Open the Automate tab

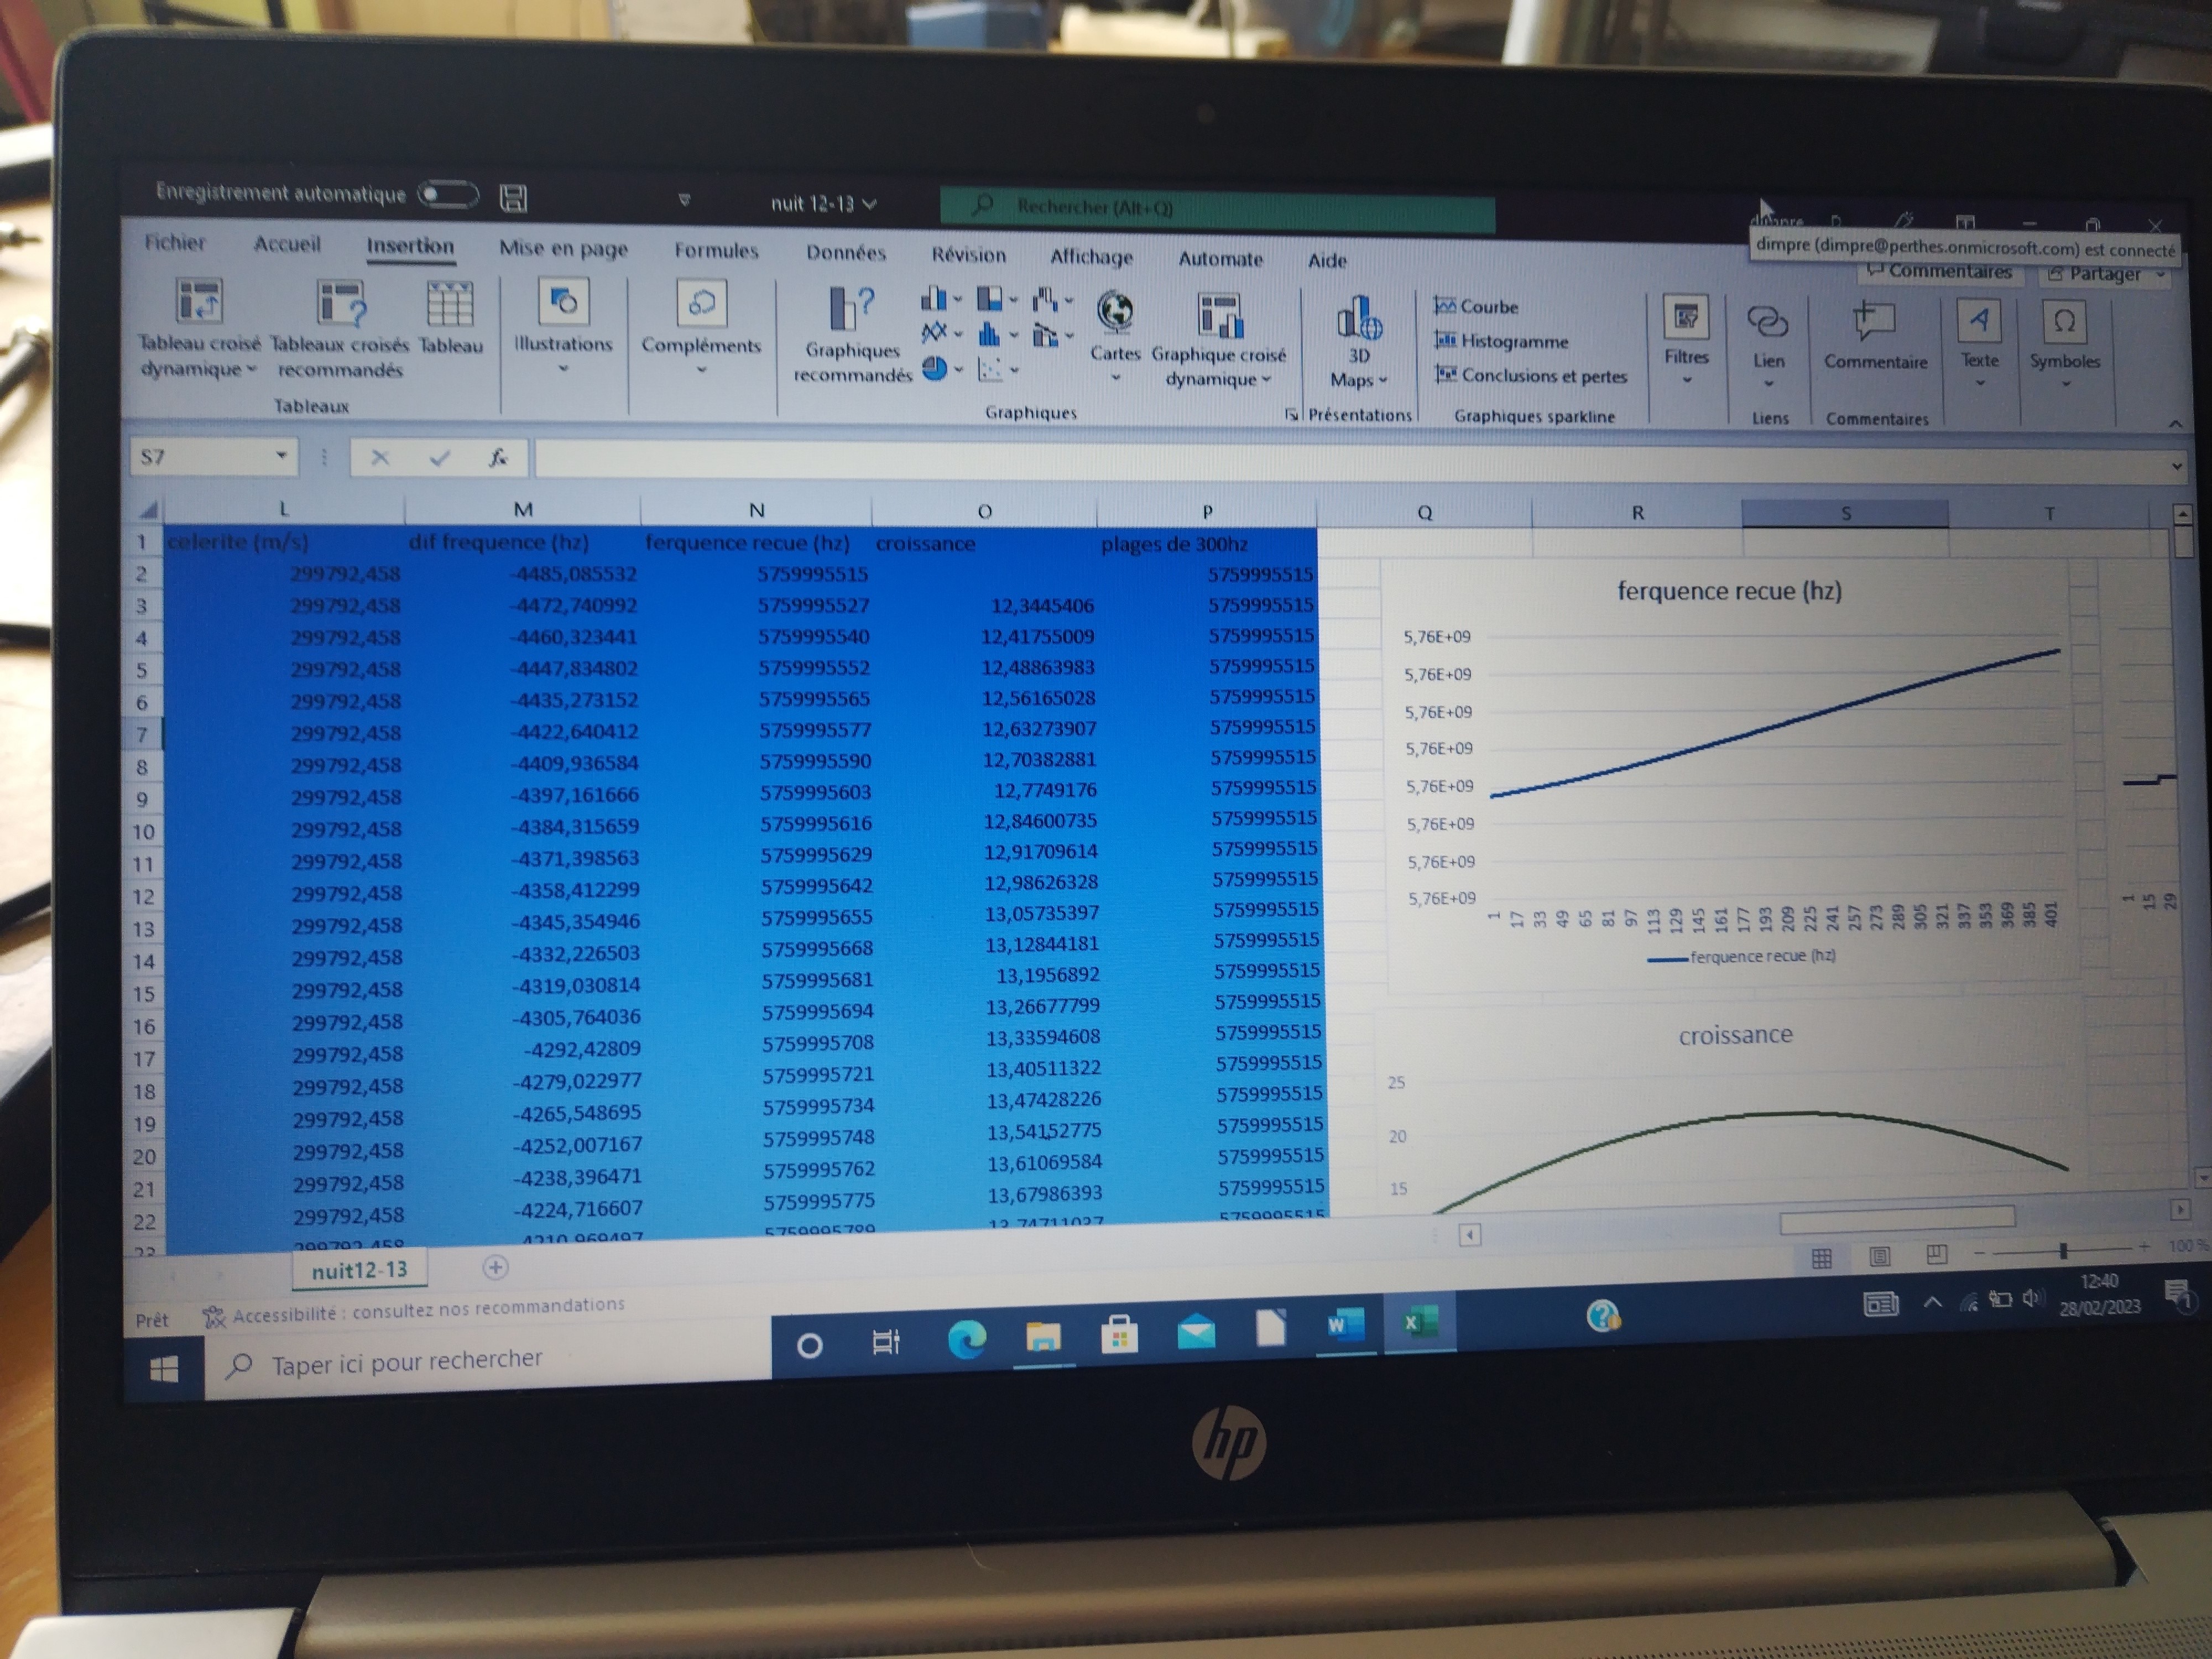[x=1220, y=259]
